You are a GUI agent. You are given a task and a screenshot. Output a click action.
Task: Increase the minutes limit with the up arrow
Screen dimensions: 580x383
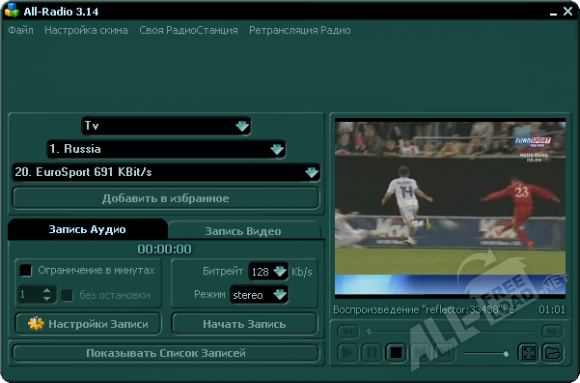(x=47, y=290)
